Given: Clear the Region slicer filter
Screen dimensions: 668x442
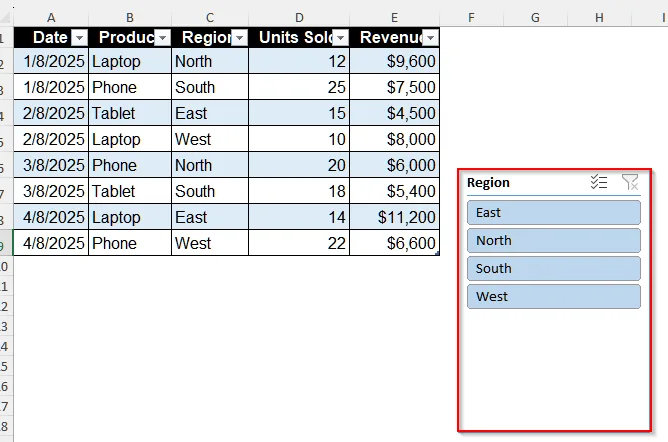Looking at the screenshot, I should [x=630, y=182].
